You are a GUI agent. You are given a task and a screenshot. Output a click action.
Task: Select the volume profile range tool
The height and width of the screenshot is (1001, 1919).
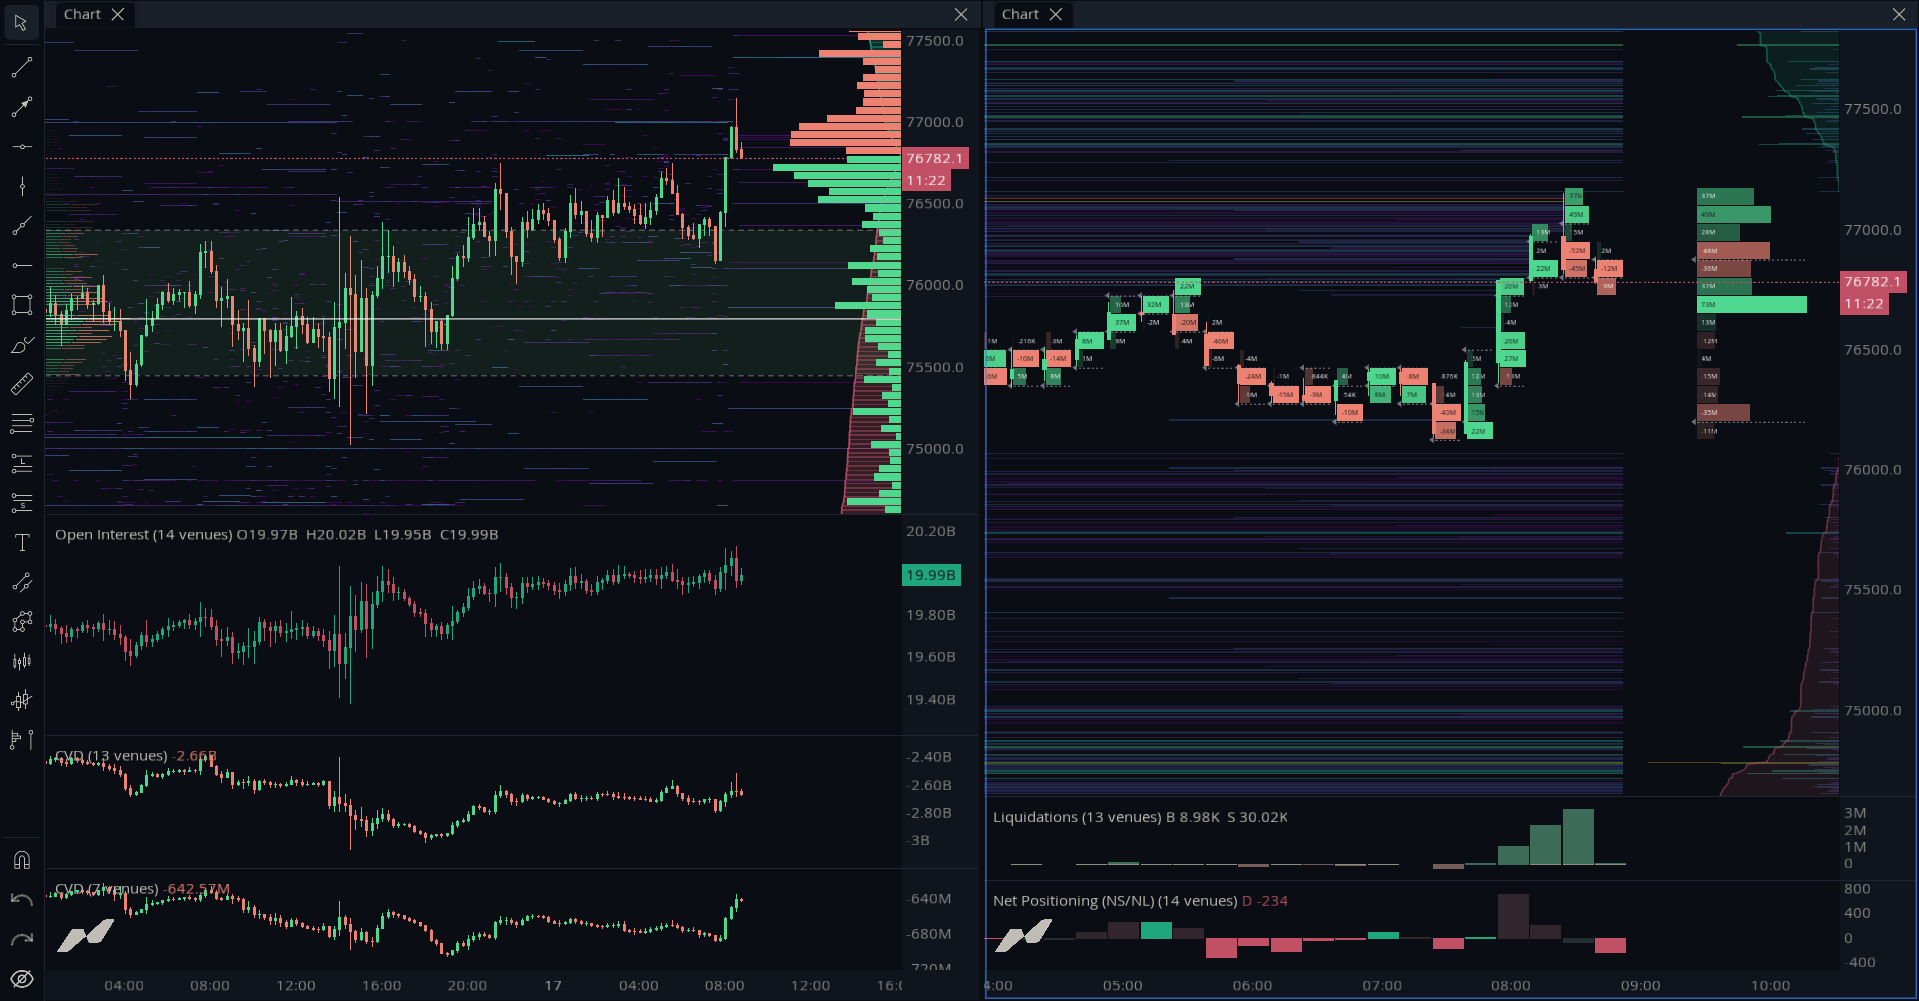coord(21,740)
